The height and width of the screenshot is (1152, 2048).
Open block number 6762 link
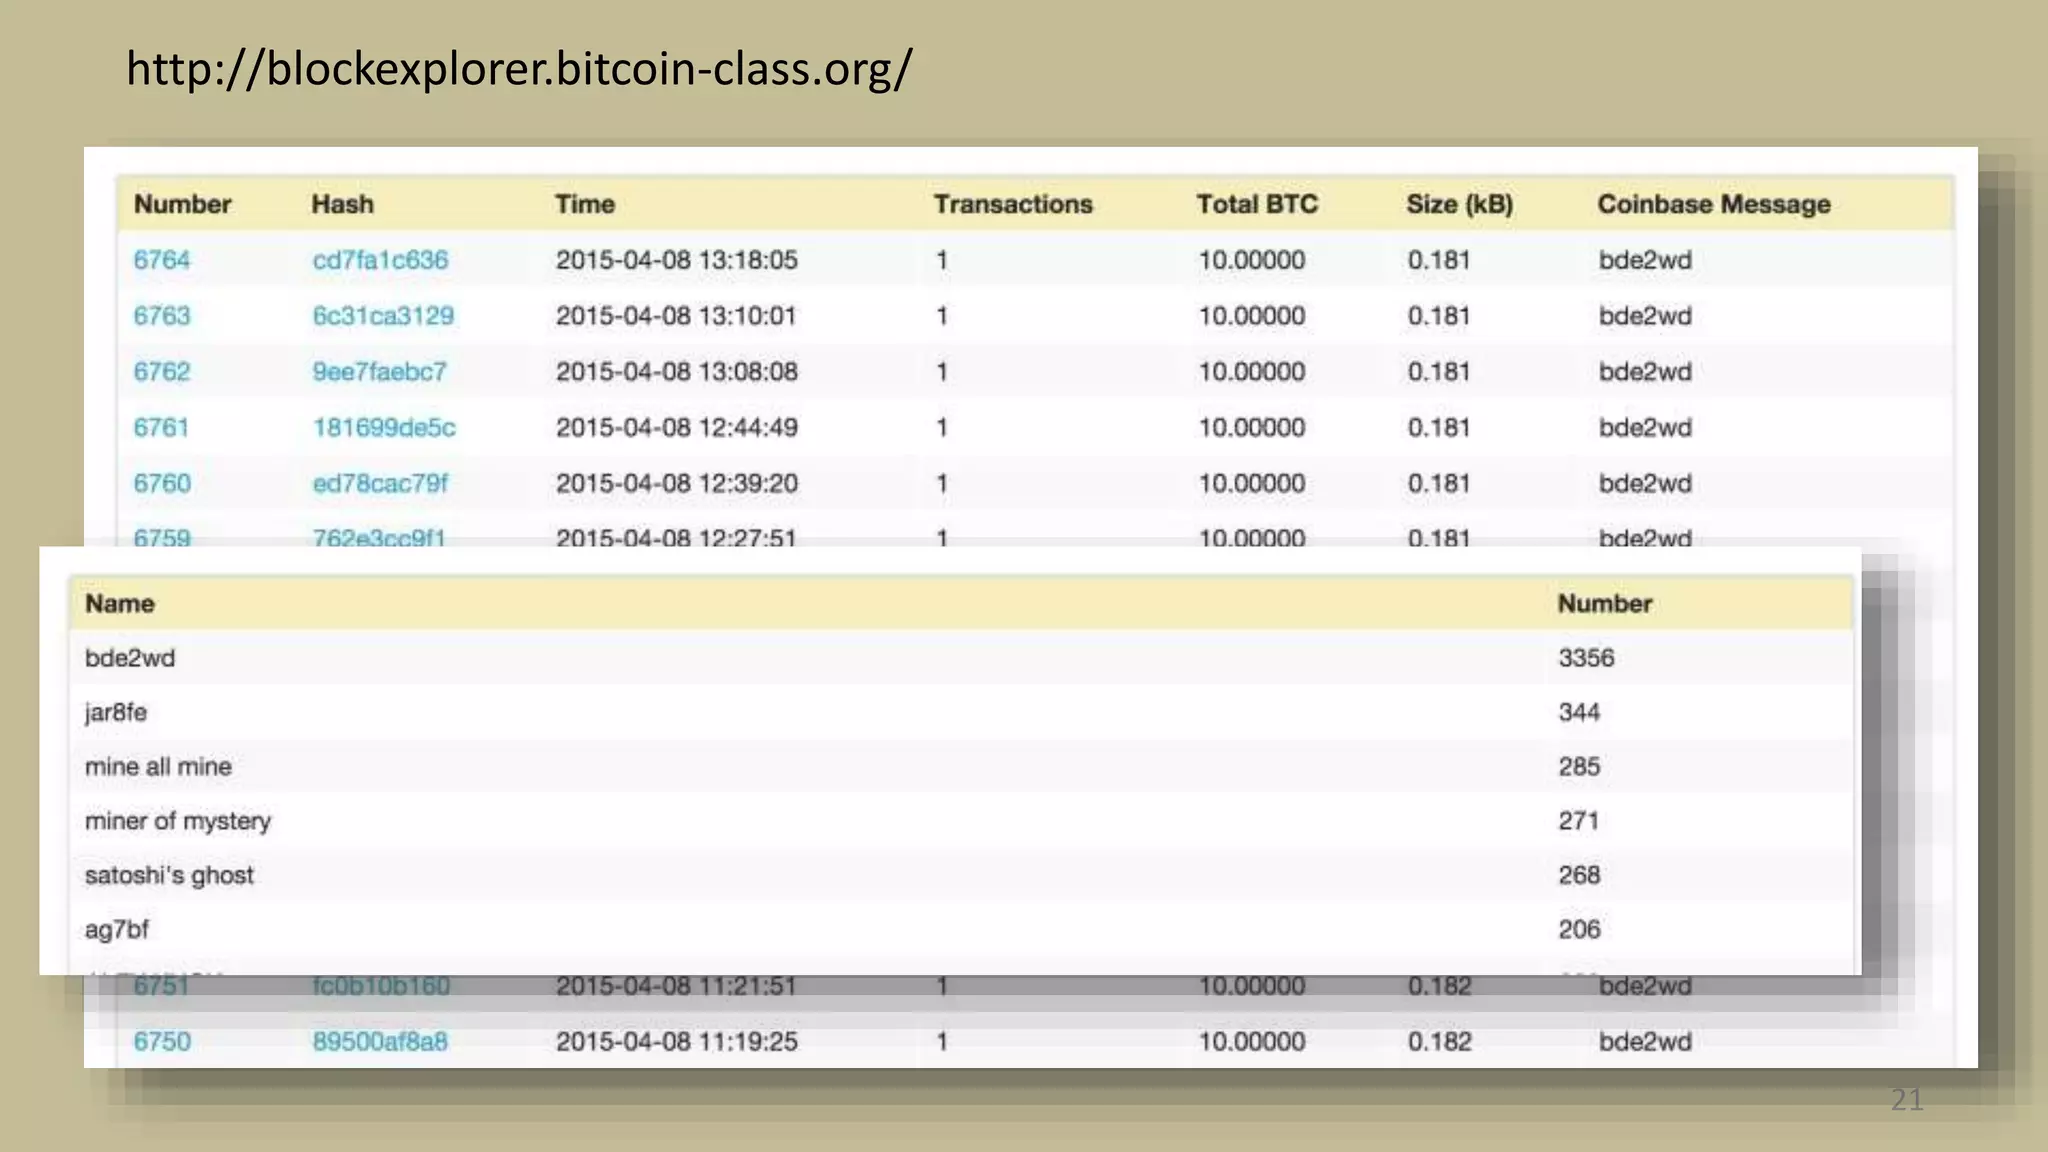(162, 372)
